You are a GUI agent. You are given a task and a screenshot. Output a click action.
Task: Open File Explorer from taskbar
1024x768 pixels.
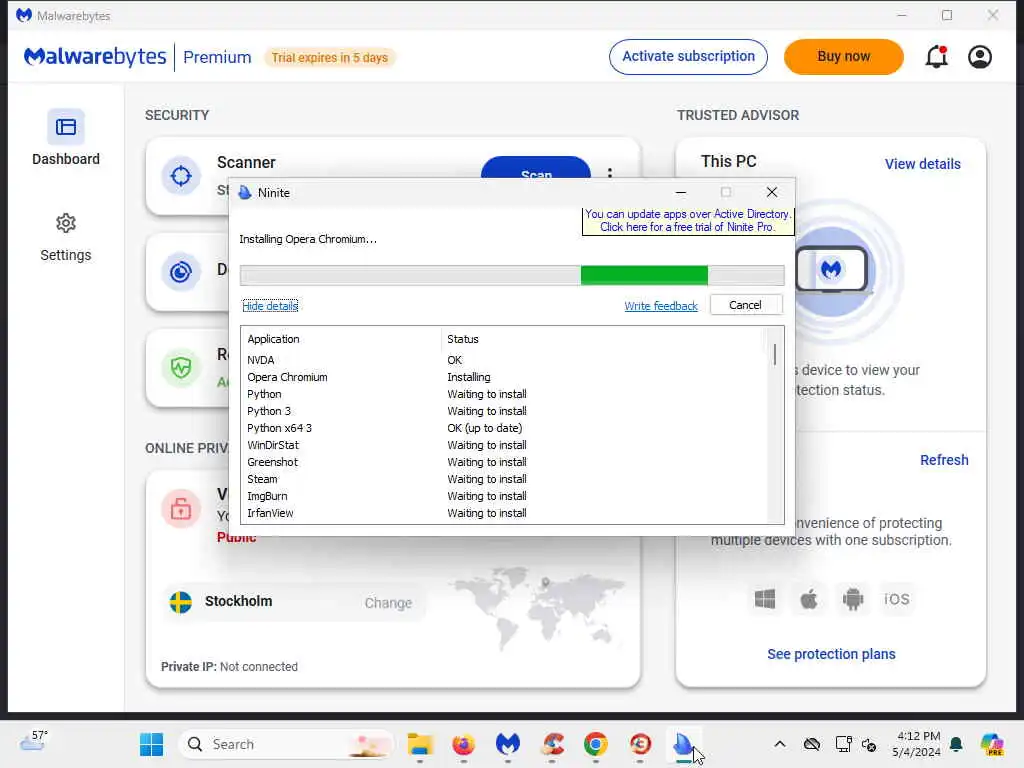tap(420, 744)
